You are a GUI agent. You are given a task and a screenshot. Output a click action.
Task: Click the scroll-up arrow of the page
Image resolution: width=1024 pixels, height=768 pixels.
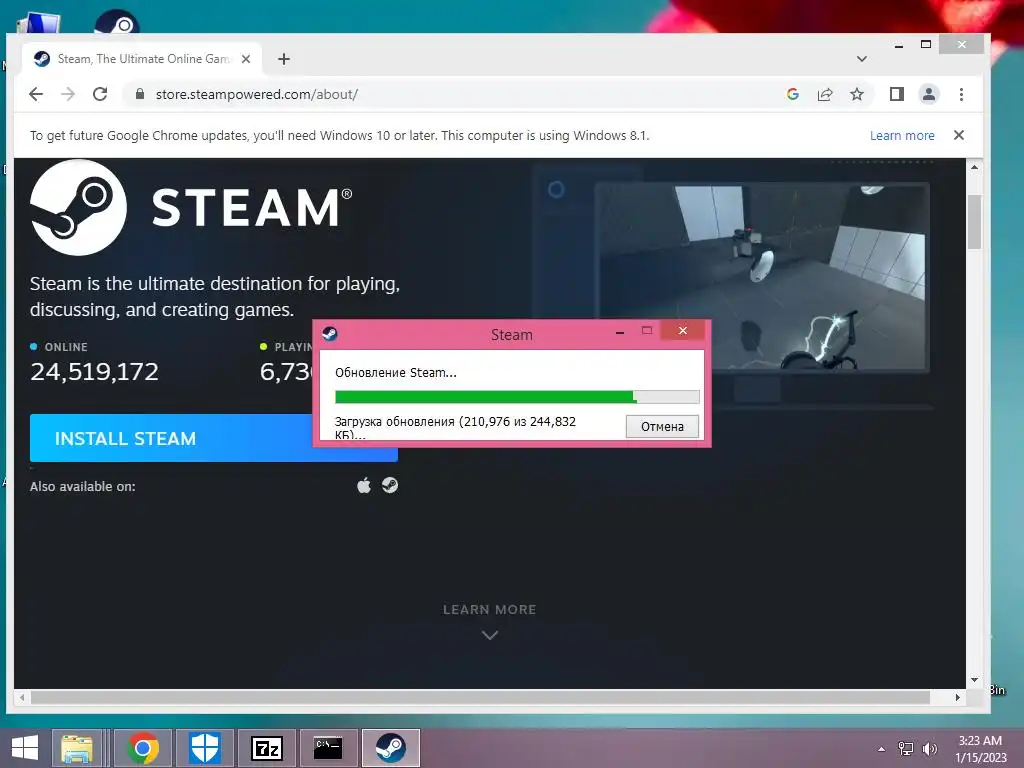click(974, 167)
